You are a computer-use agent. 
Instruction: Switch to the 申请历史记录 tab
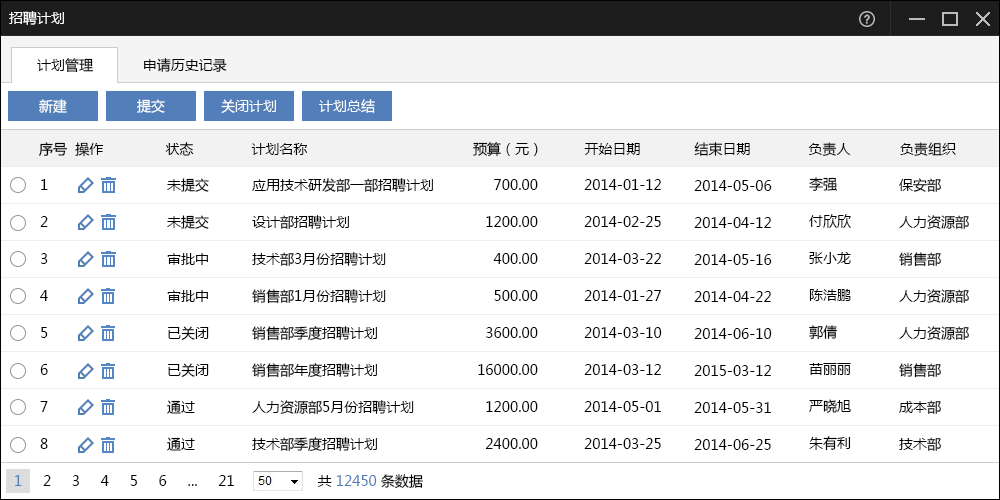(185, 66)
